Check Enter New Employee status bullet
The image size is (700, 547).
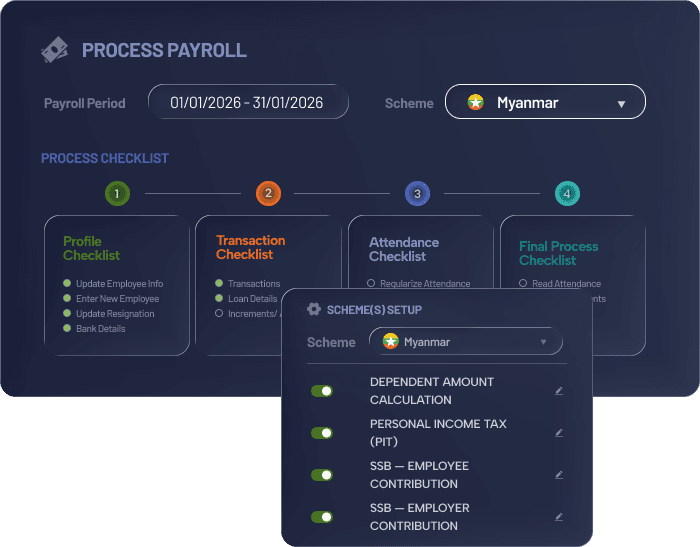coord(67,298)
